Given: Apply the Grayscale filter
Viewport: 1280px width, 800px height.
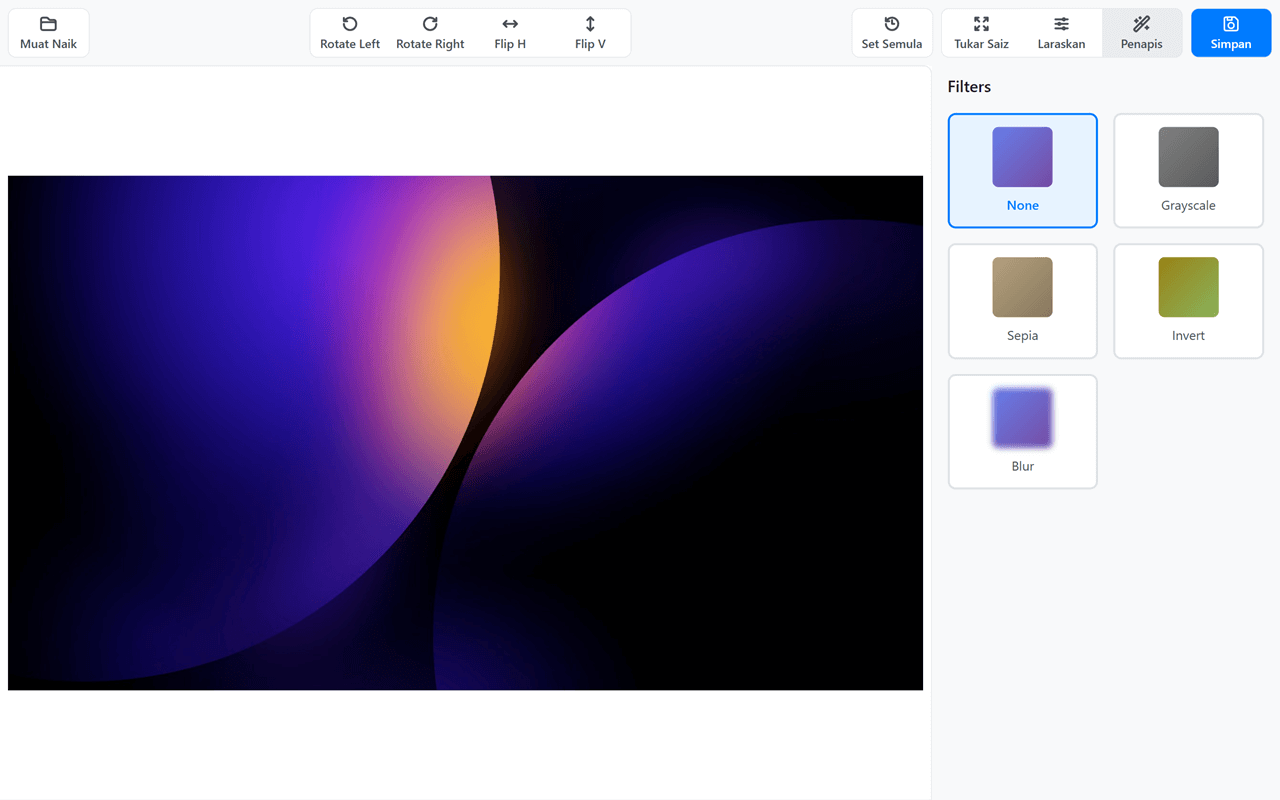Looking at the screenshot, I should click(1189, 171).
